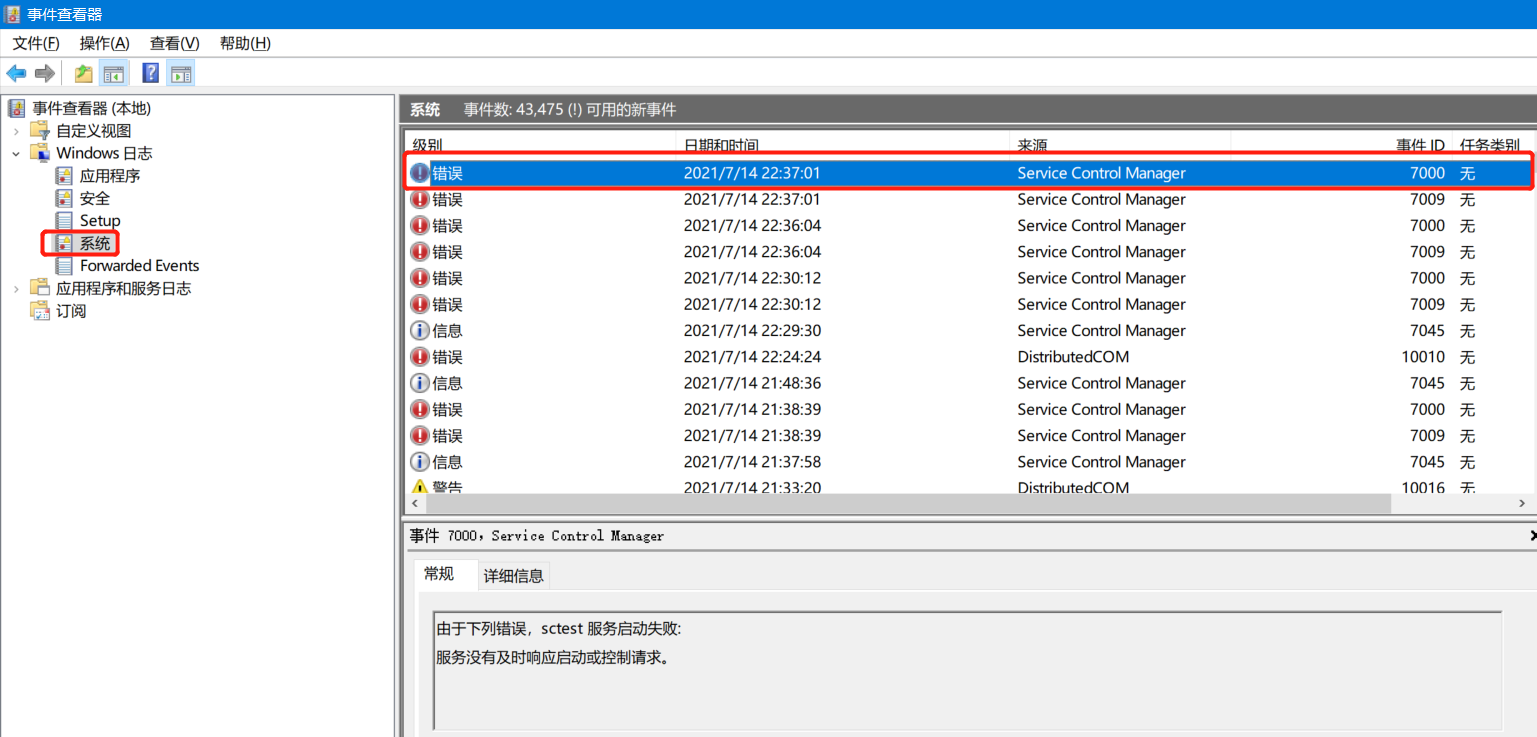Screen dimensions: 1537x737
Task: Open the 帮助(H) menu
Action: pos(245,43)
